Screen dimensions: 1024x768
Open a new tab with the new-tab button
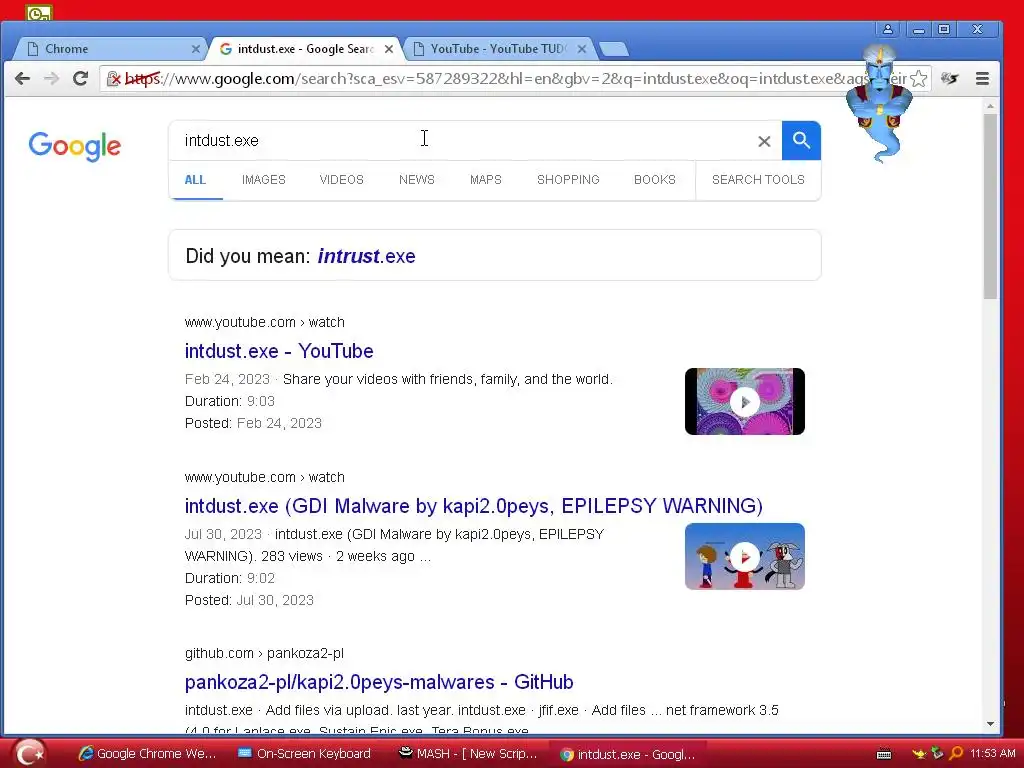613,49
